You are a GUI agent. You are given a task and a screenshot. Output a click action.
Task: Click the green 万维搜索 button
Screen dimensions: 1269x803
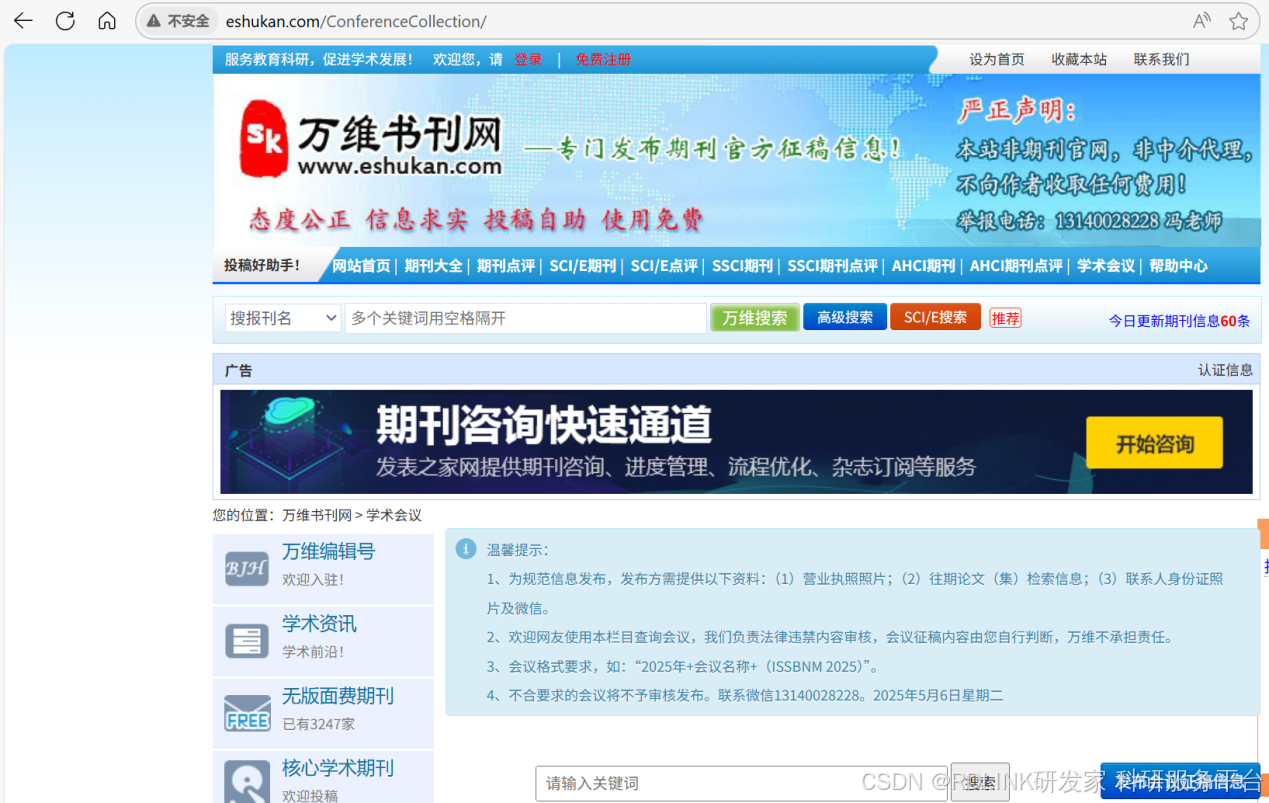click(755, 318)
